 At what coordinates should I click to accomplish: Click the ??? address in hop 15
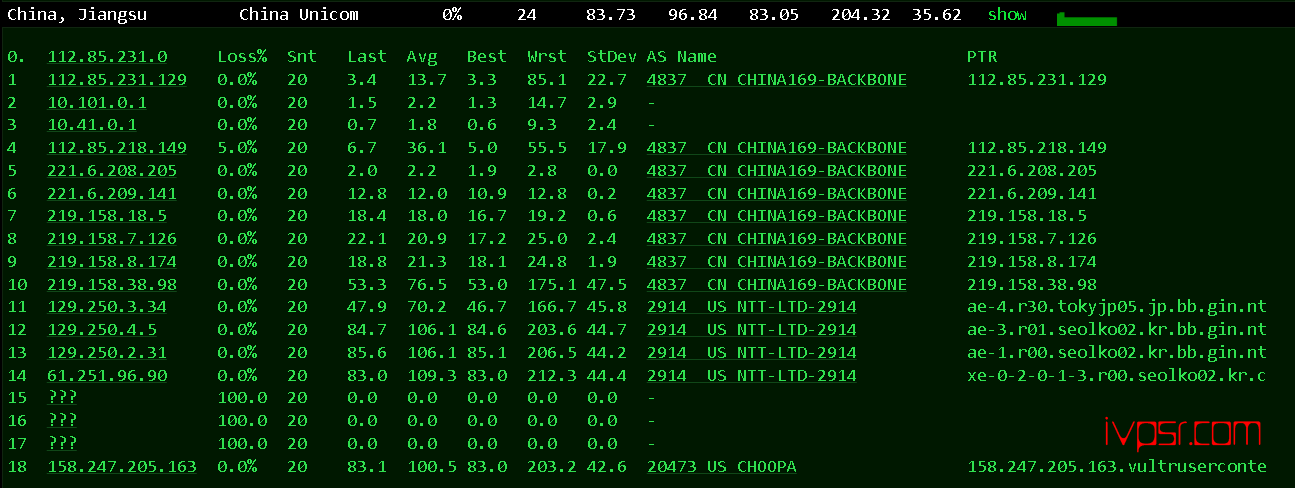click(x=62, y=398)
